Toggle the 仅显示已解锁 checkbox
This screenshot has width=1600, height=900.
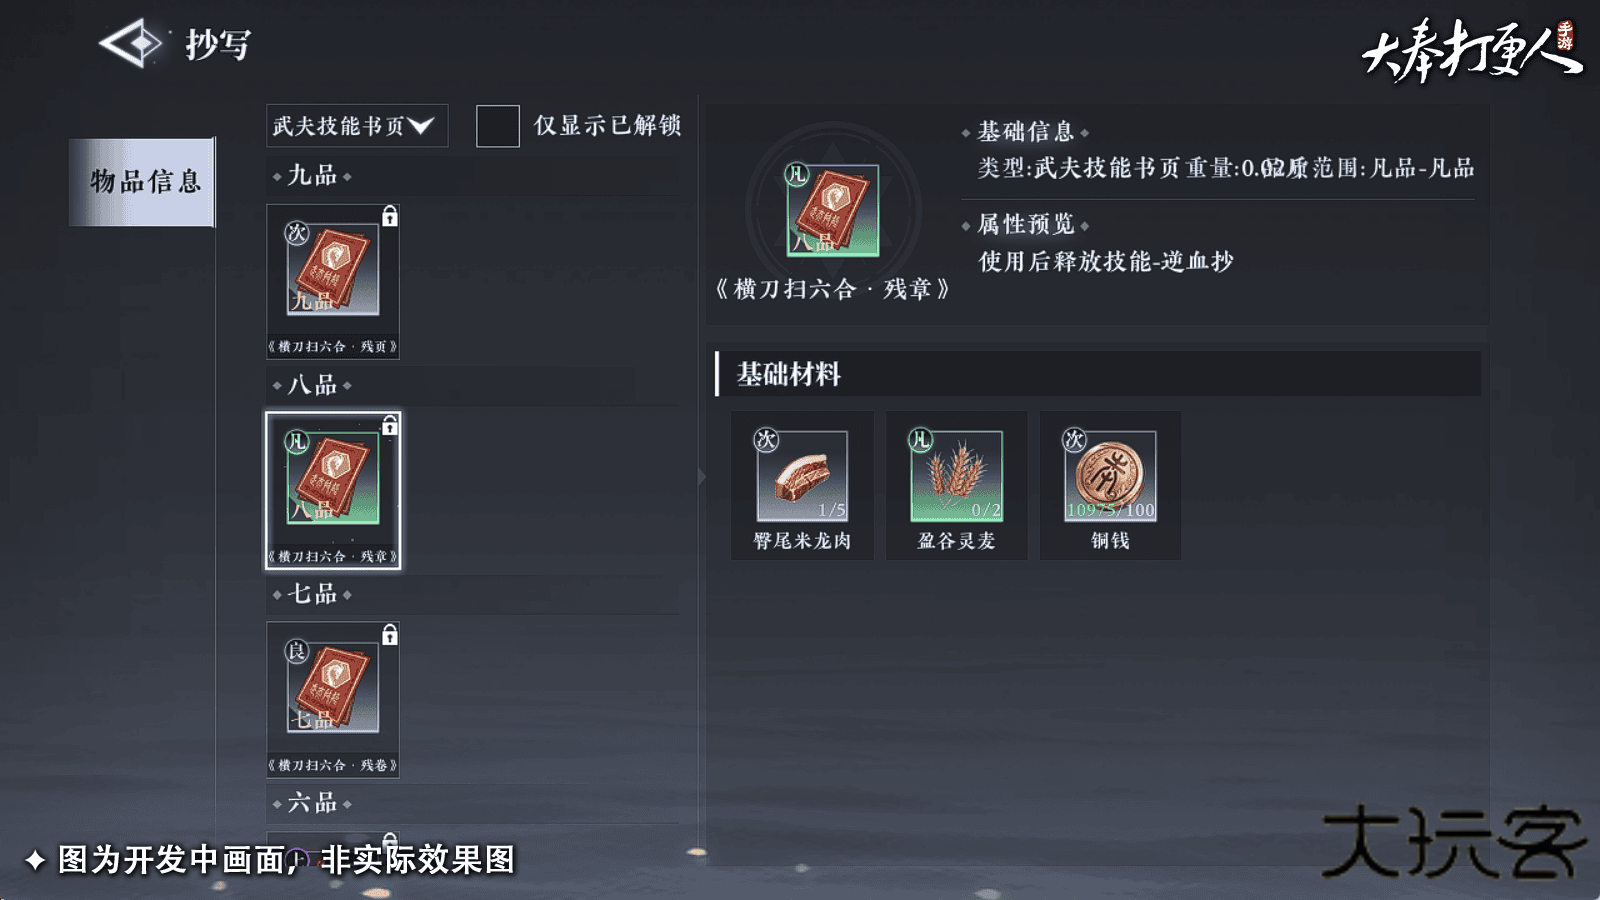coord(498,126)
